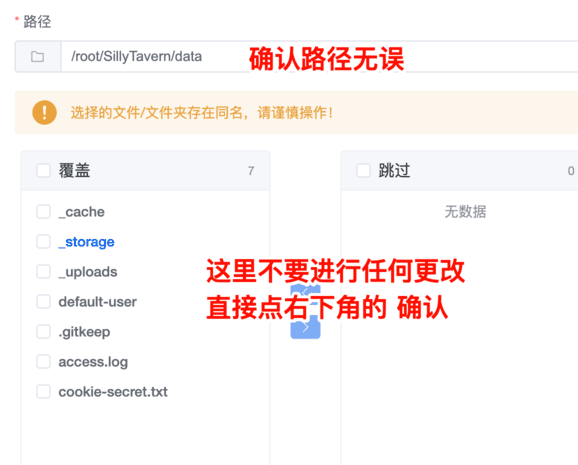Click the _storage item label
Screen dimensions: 578x465
(87, 242)
